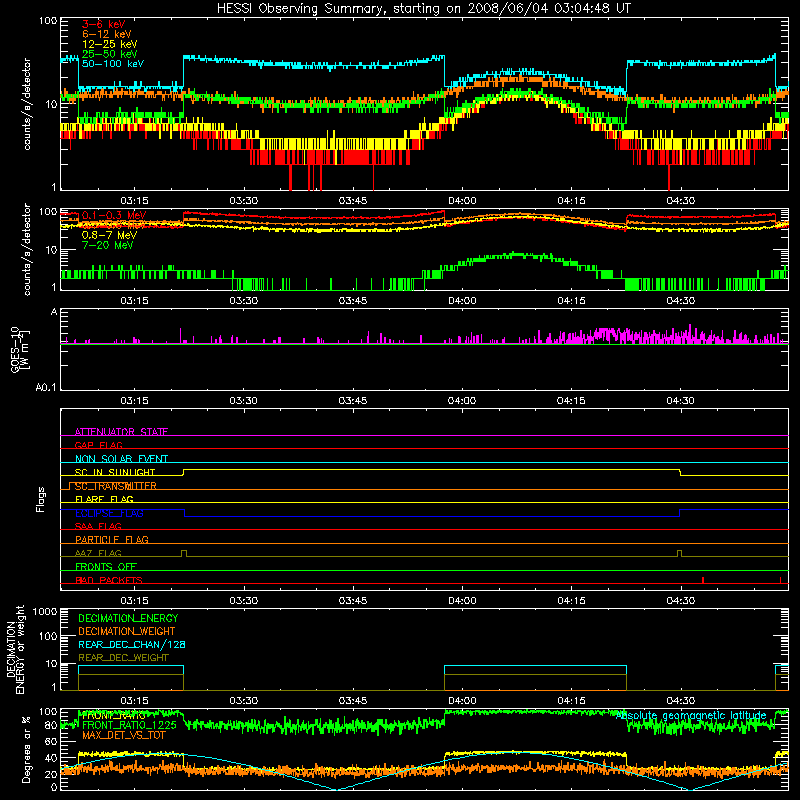Click 04:30 tick label under MeV panel

click(x=681, y=301)
